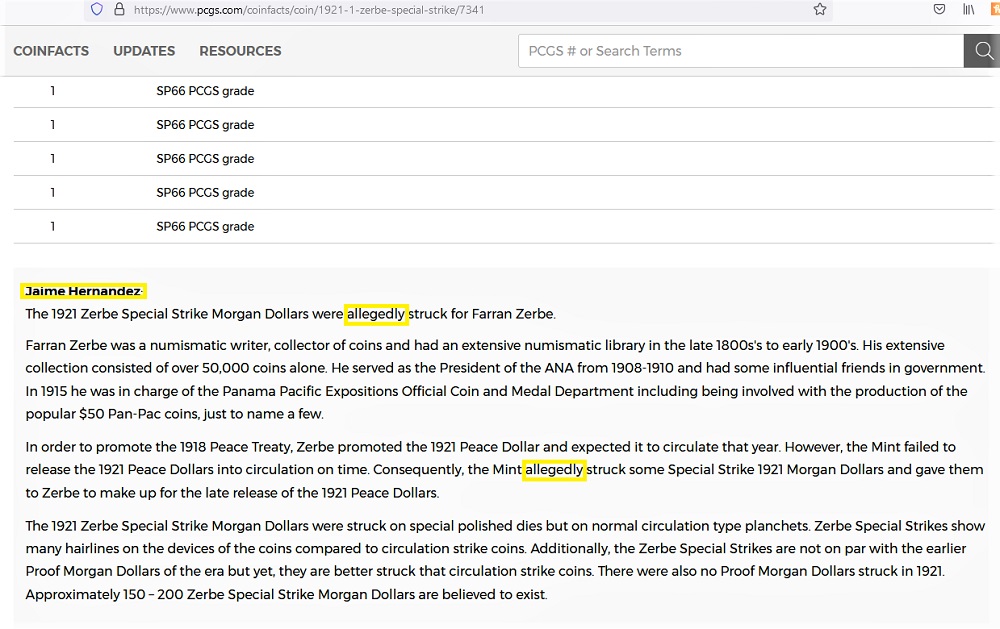Click the orange extension icon at the toolbar edge
1000x629 pixels.
996,10
